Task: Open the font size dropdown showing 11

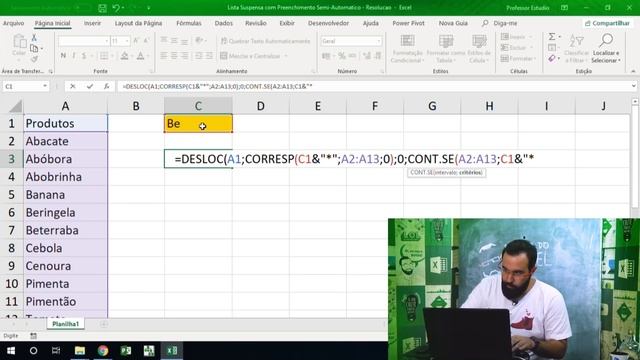Action: (x=127, y=41)
